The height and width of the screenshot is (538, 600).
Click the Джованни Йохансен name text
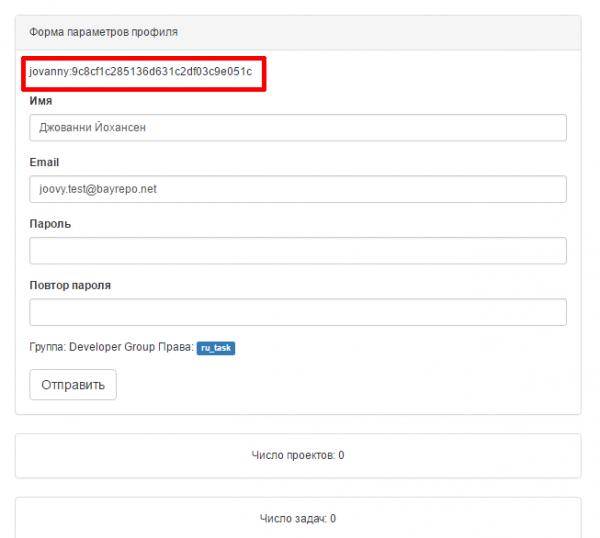(x=93, y=127)
